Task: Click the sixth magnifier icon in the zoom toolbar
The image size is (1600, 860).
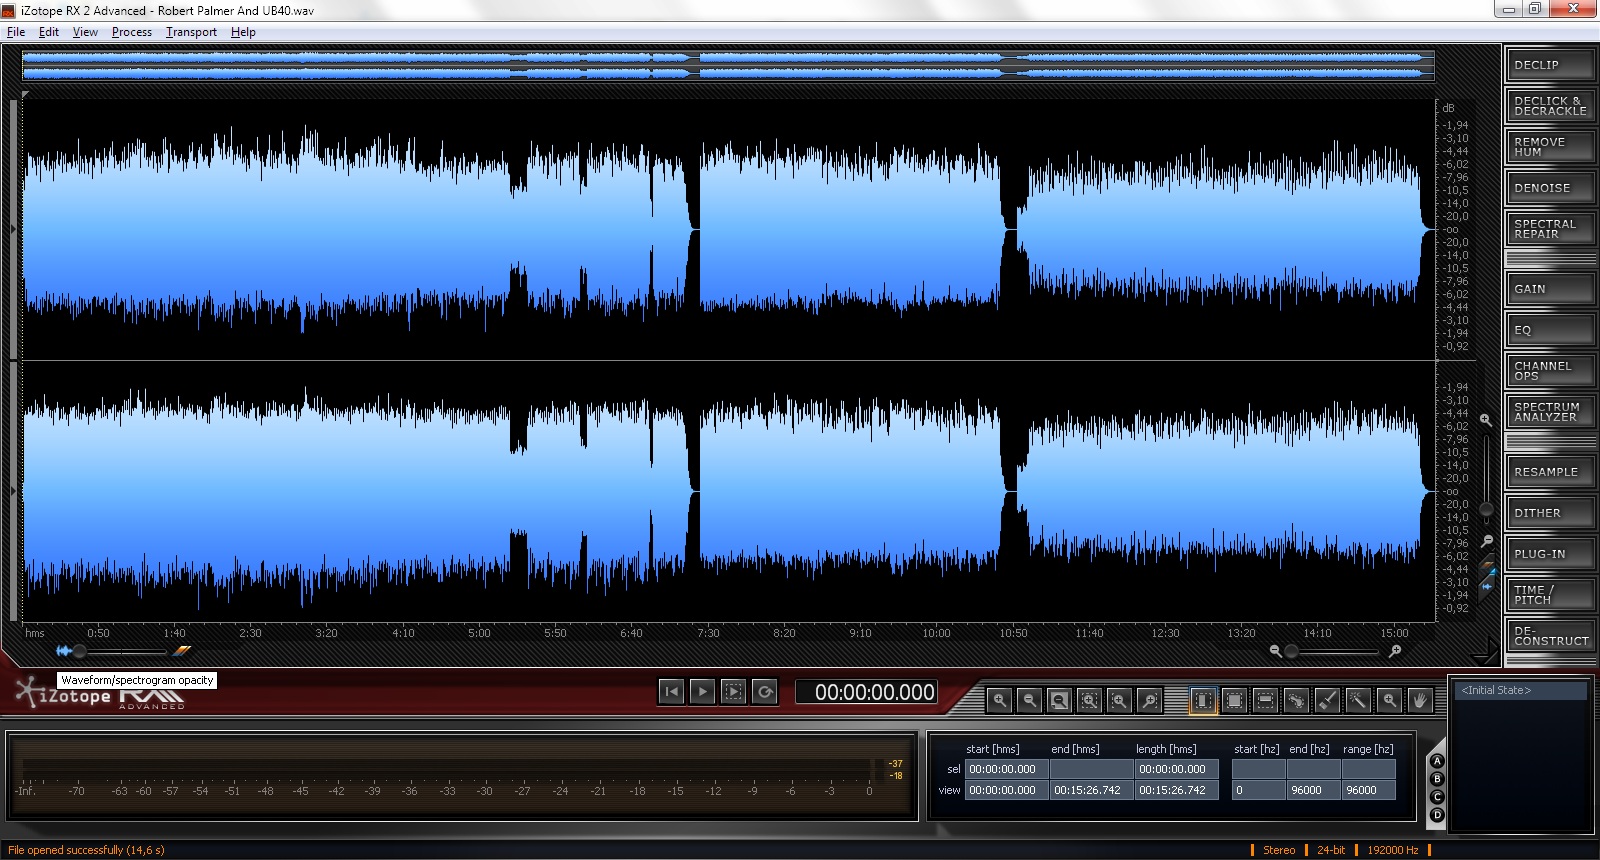Action: [x=1149, y=701]
